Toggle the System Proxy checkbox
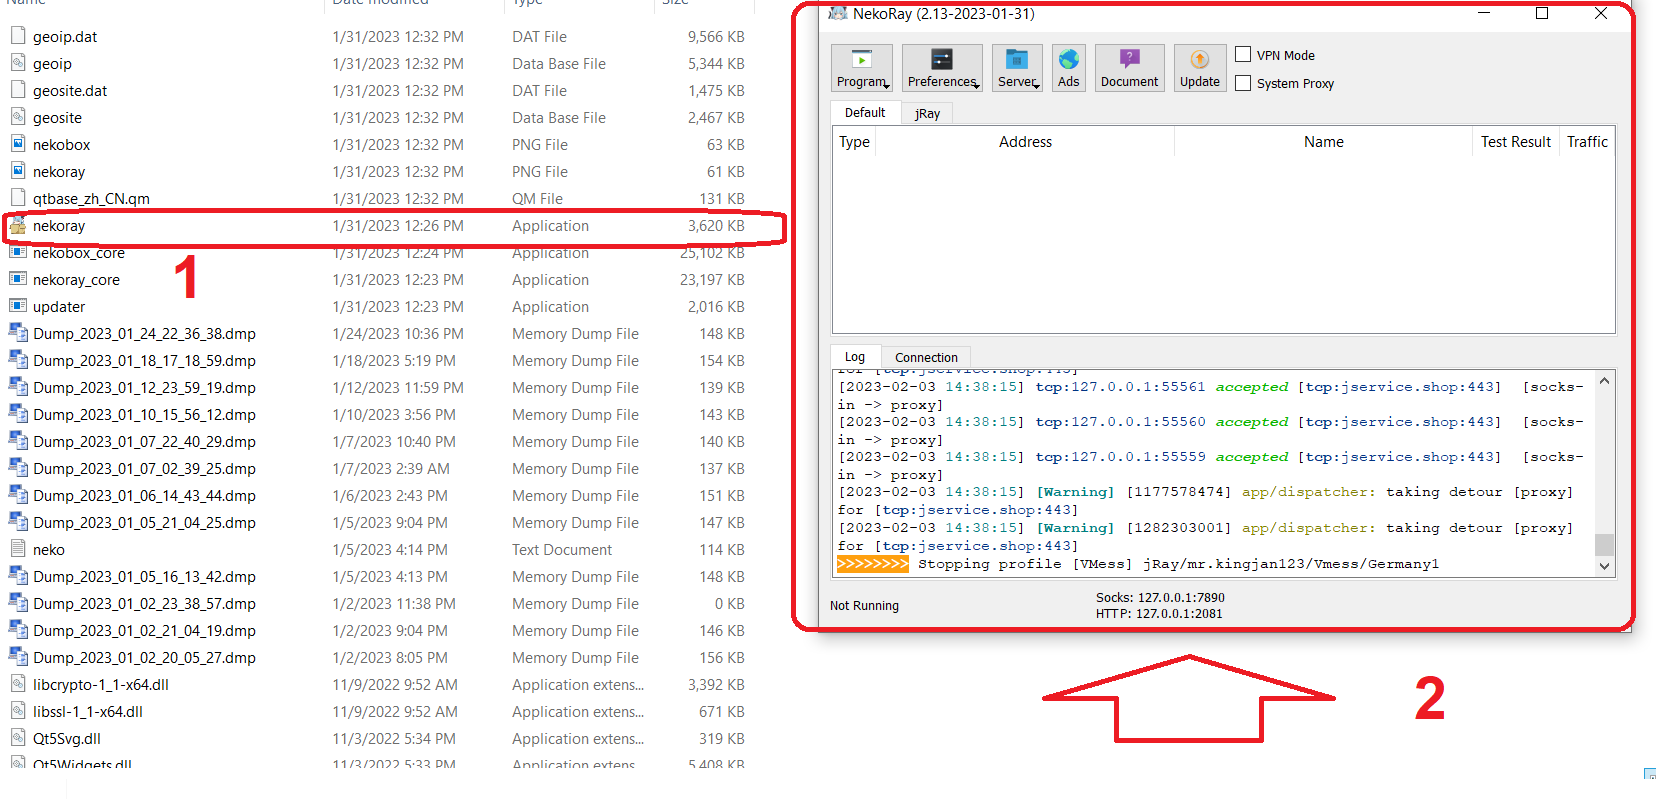This screenshot has width=1656, height=799. point(1243,83)
